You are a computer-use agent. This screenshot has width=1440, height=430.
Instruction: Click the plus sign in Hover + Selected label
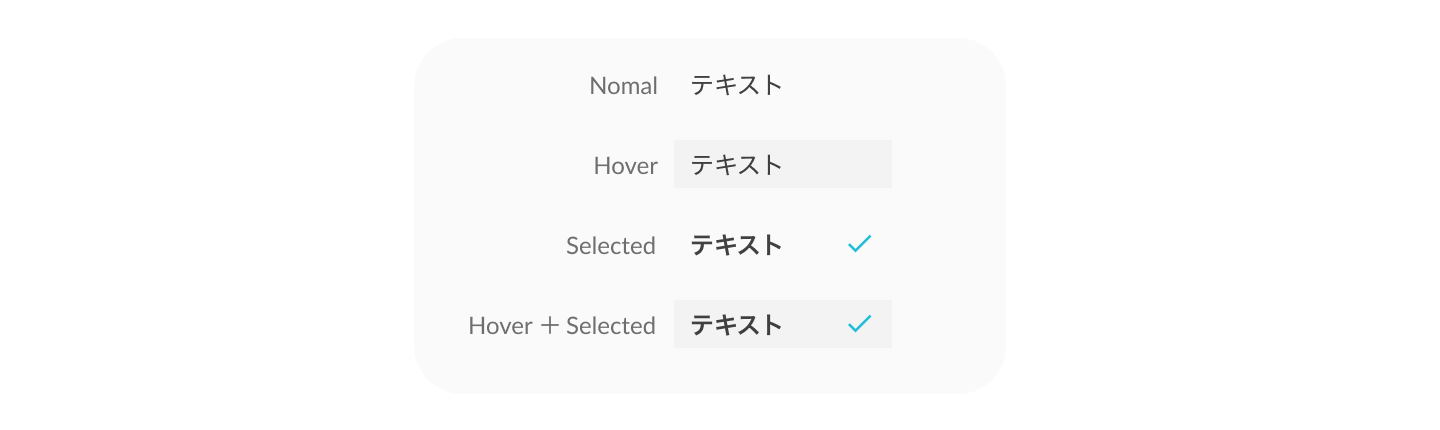pos(547,326)
